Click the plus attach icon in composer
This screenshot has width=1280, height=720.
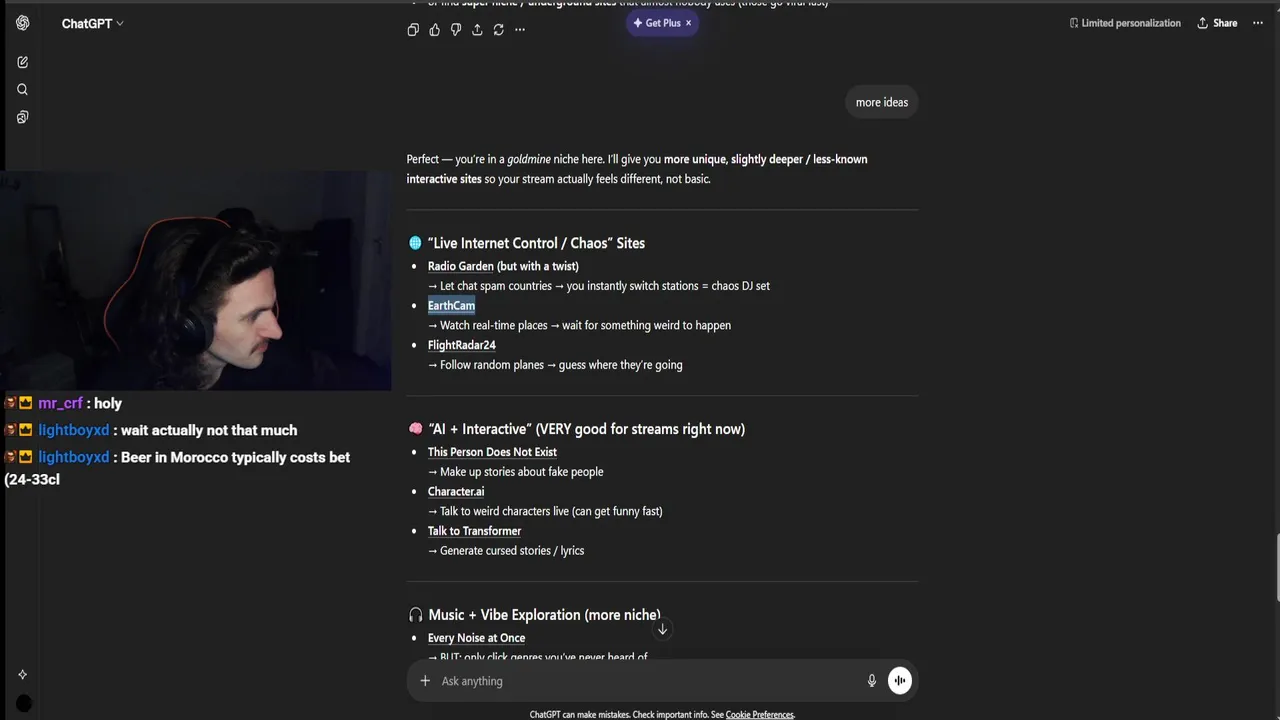(425, 681)
